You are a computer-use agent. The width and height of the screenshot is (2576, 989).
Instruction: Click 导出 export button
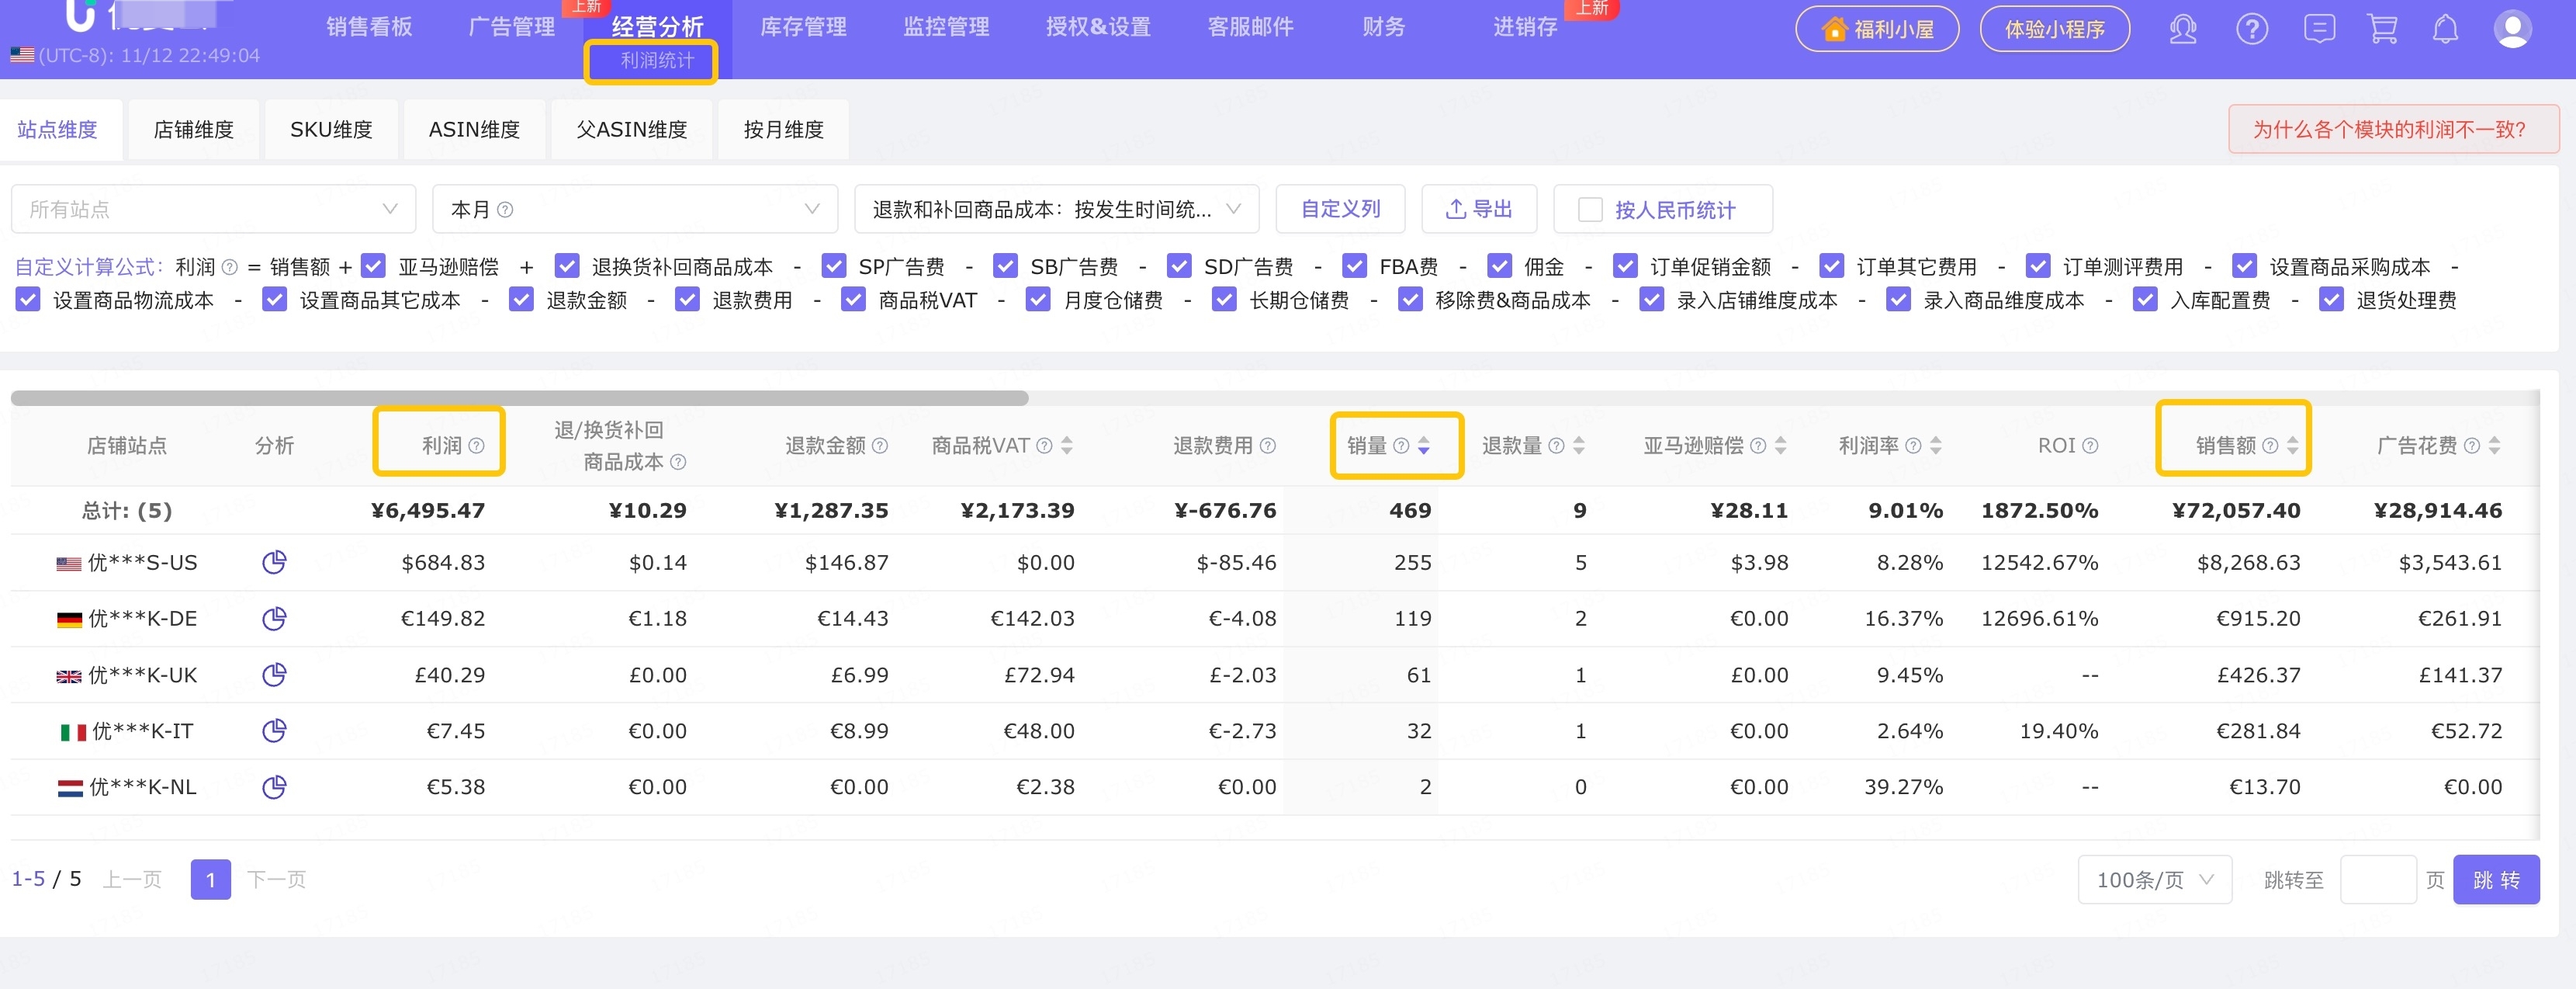[x=1479, y=210]
